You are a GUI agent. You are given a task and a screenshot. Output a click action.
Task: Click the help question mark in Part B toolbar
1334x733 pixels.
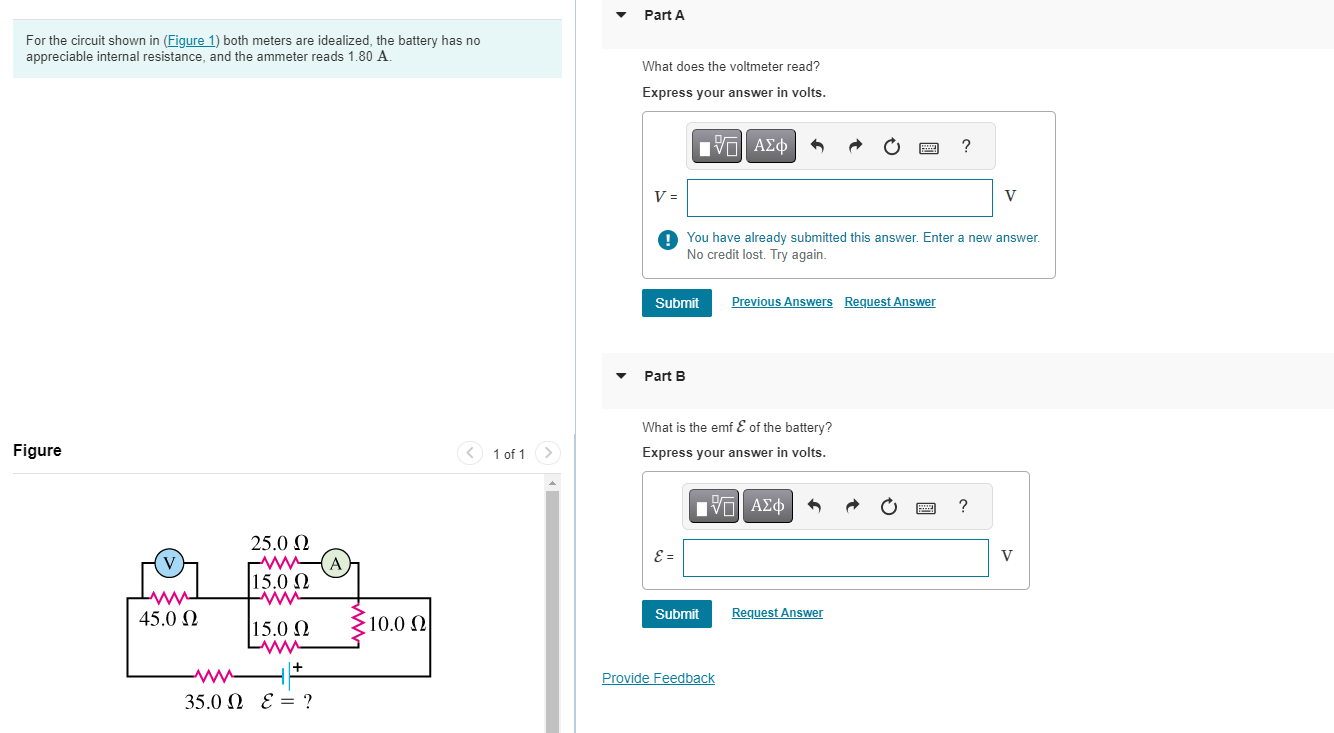962,506
